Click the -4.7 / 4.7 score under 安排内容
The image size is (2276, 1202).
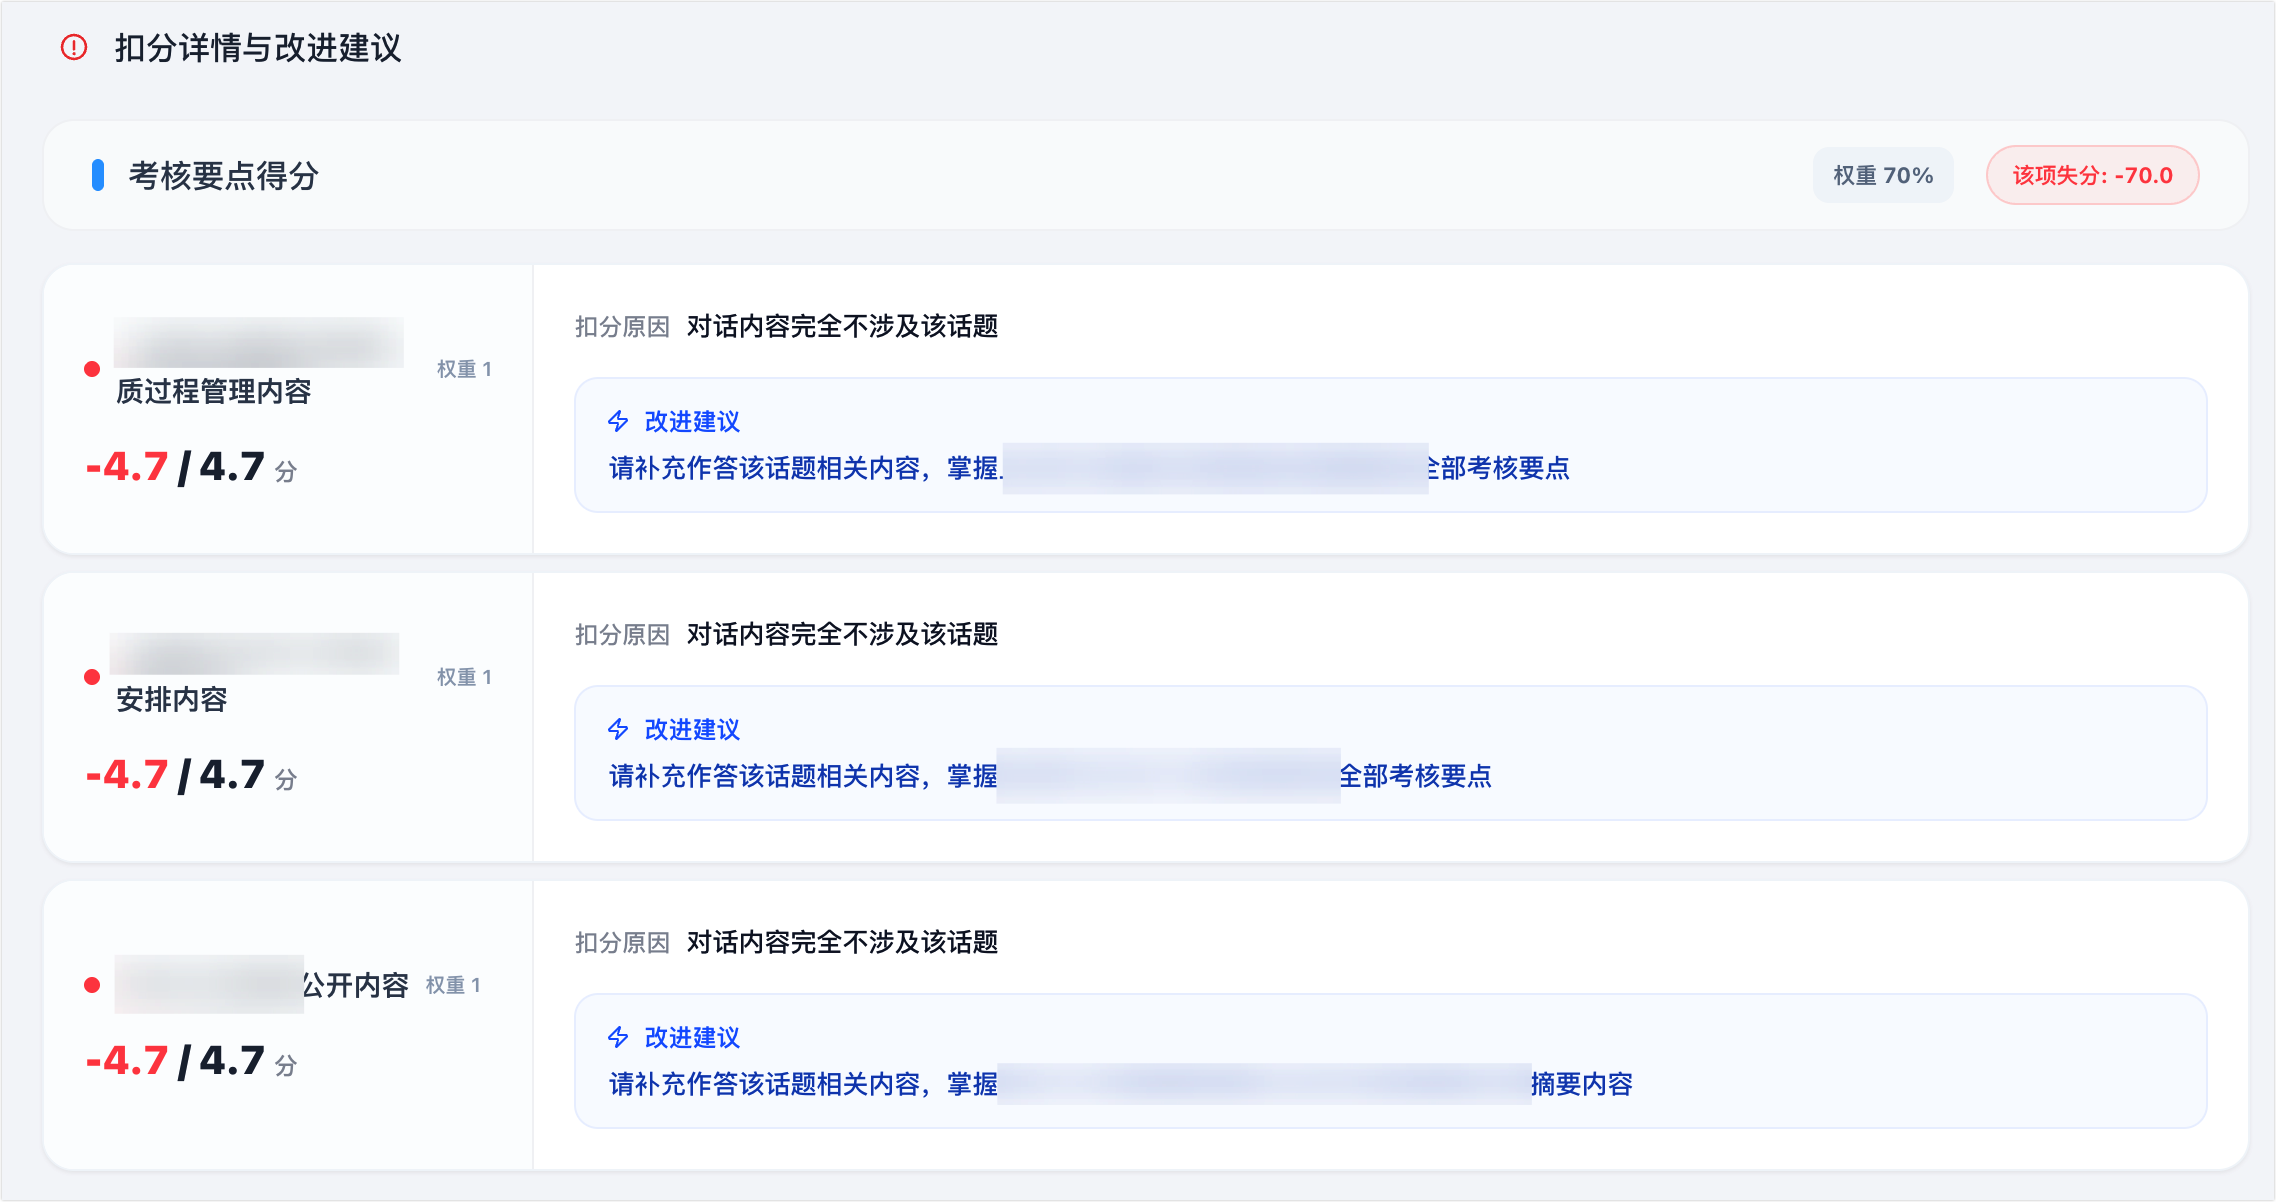(191, 775)
